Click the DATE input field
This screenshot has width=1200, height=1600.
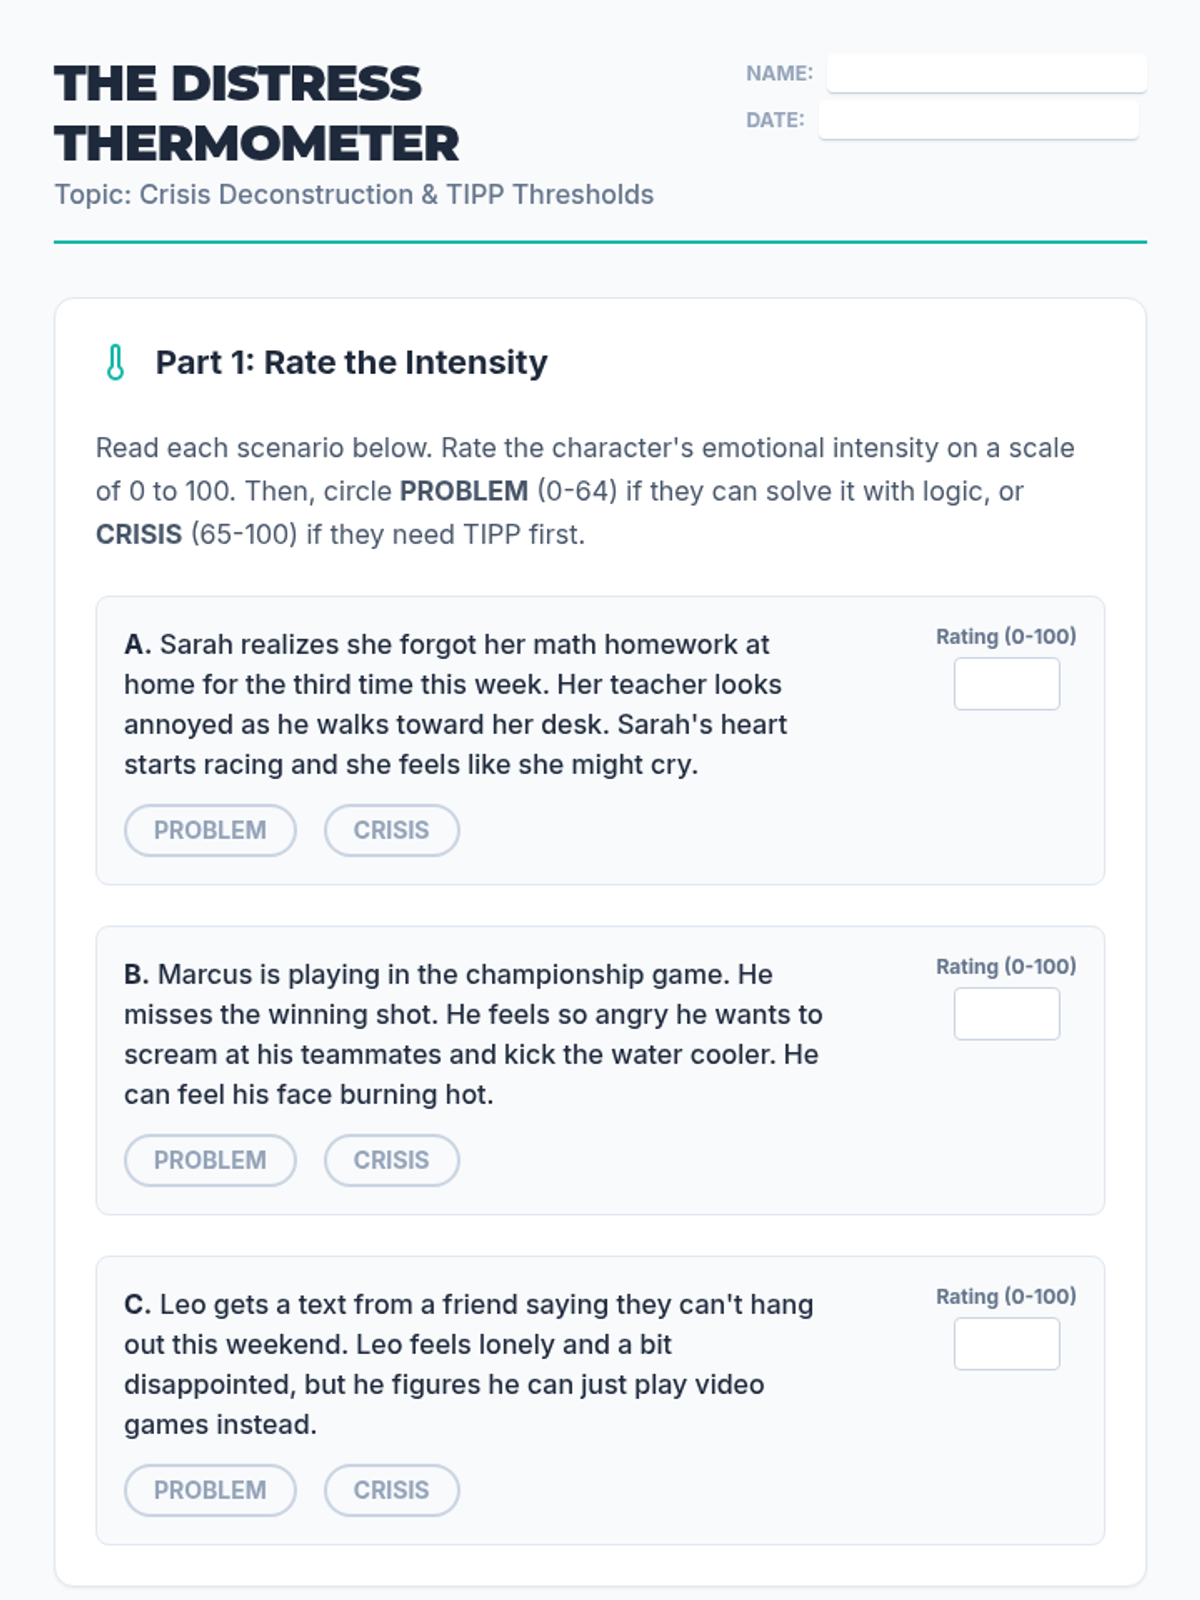pyautogui.click(x=978, y=120)
